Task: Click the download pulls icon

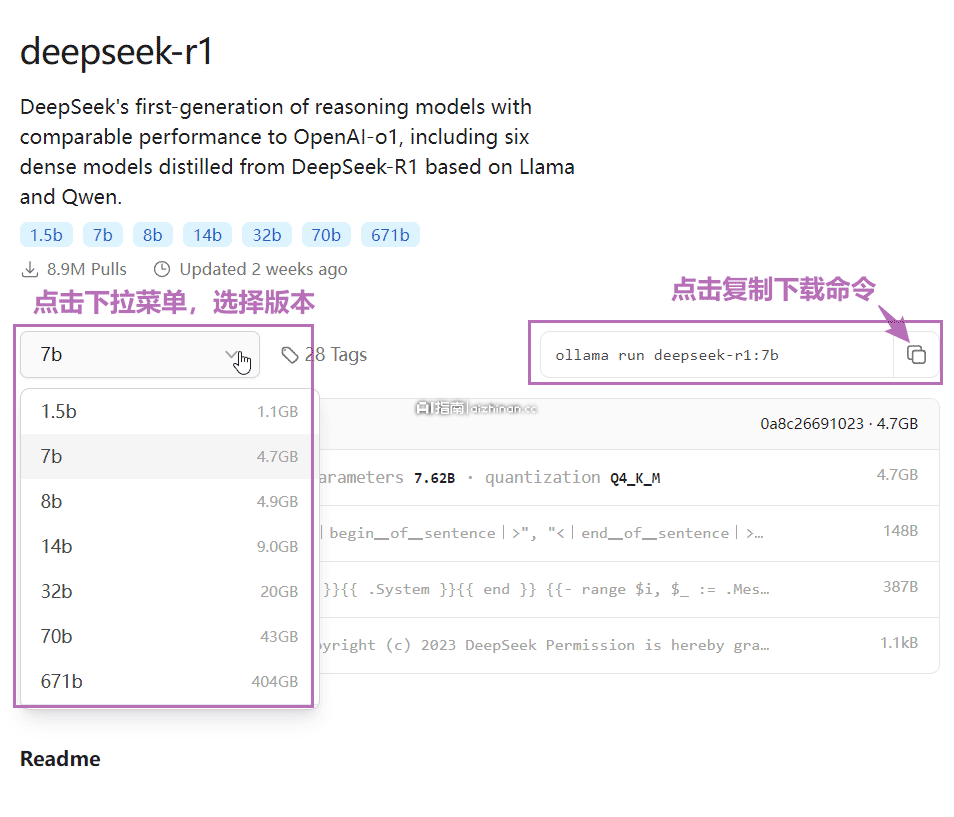Action: pos(30,269)
